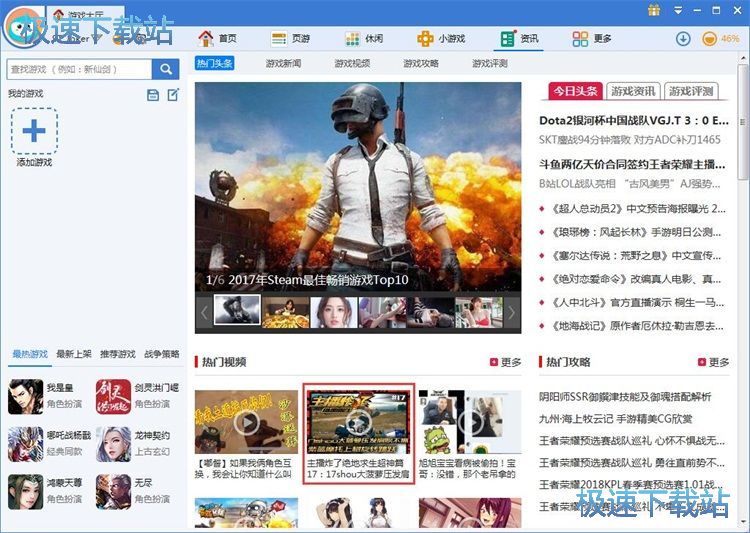
Task: Select the 游戏攻略 sub-tab
Action: (x=421, y=63)
